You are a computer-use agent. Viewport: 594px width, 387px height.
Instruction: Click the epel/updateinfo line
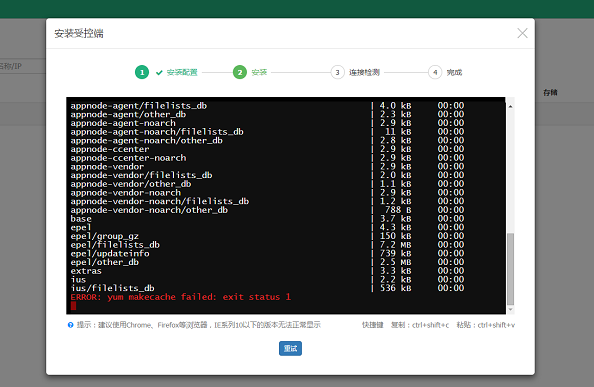[110, 254]
